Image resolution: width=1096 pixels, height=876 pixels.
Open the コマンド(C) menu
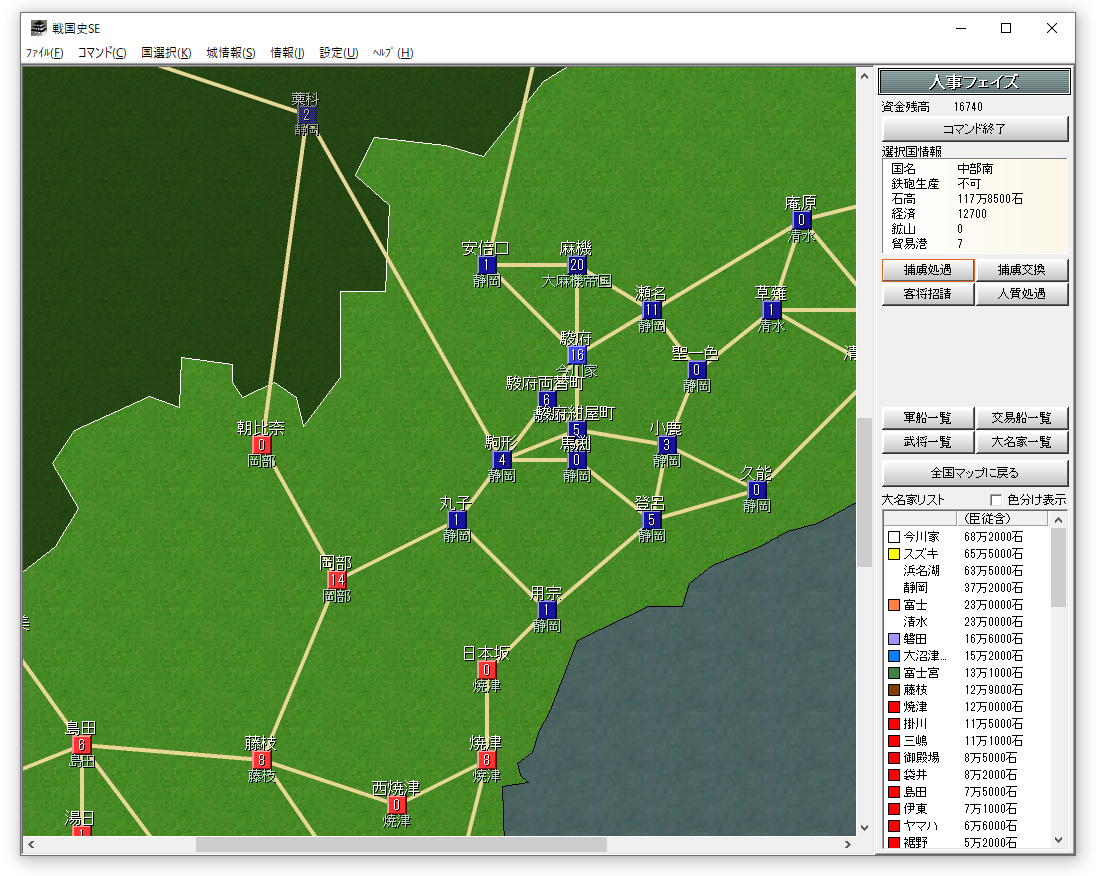pos(102,53)
